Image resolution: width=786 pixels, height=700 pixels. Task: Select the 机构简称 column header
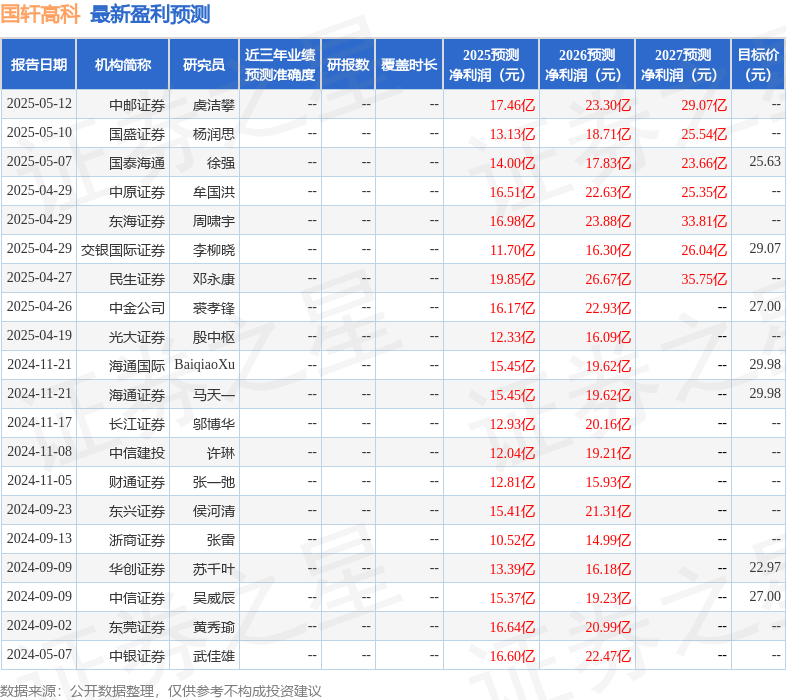coord(122,65)
